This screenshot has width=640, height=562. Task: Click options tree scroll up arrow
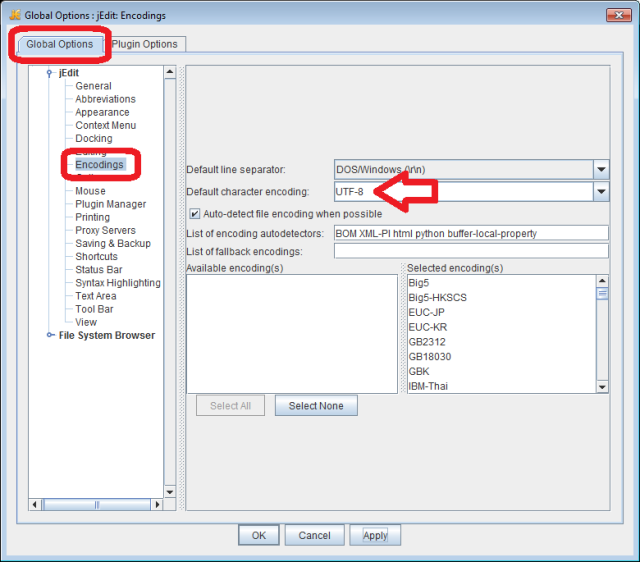(170, 72)
